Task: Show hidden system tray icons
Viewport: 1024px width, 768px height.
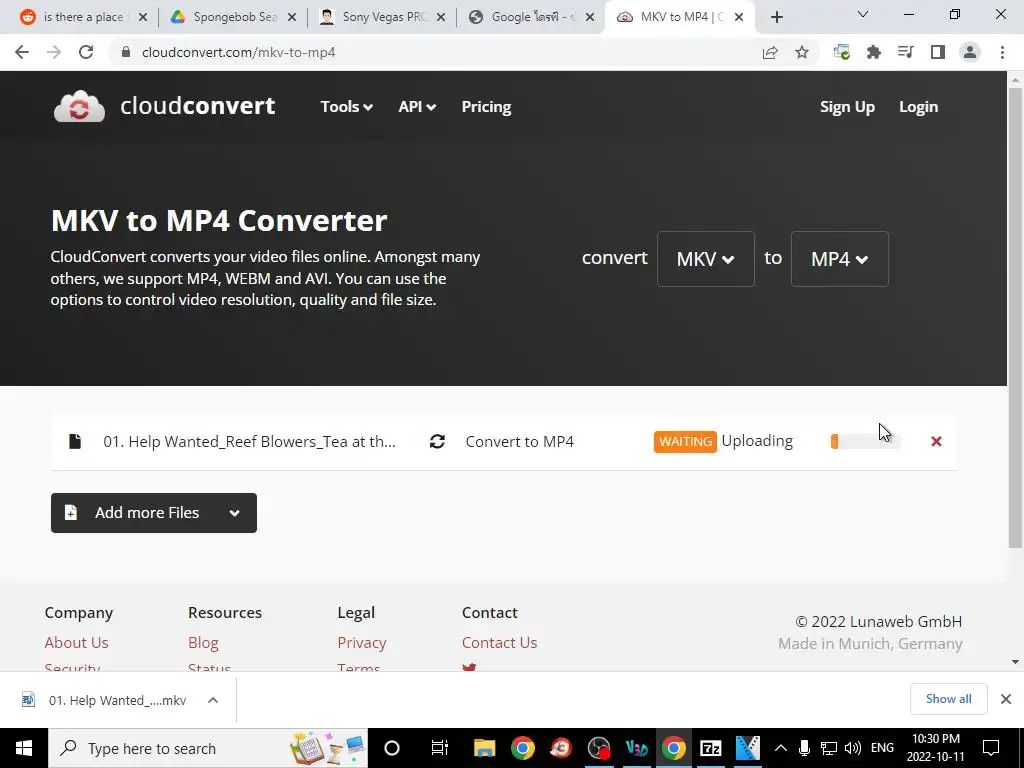Action: click(780, 748)
